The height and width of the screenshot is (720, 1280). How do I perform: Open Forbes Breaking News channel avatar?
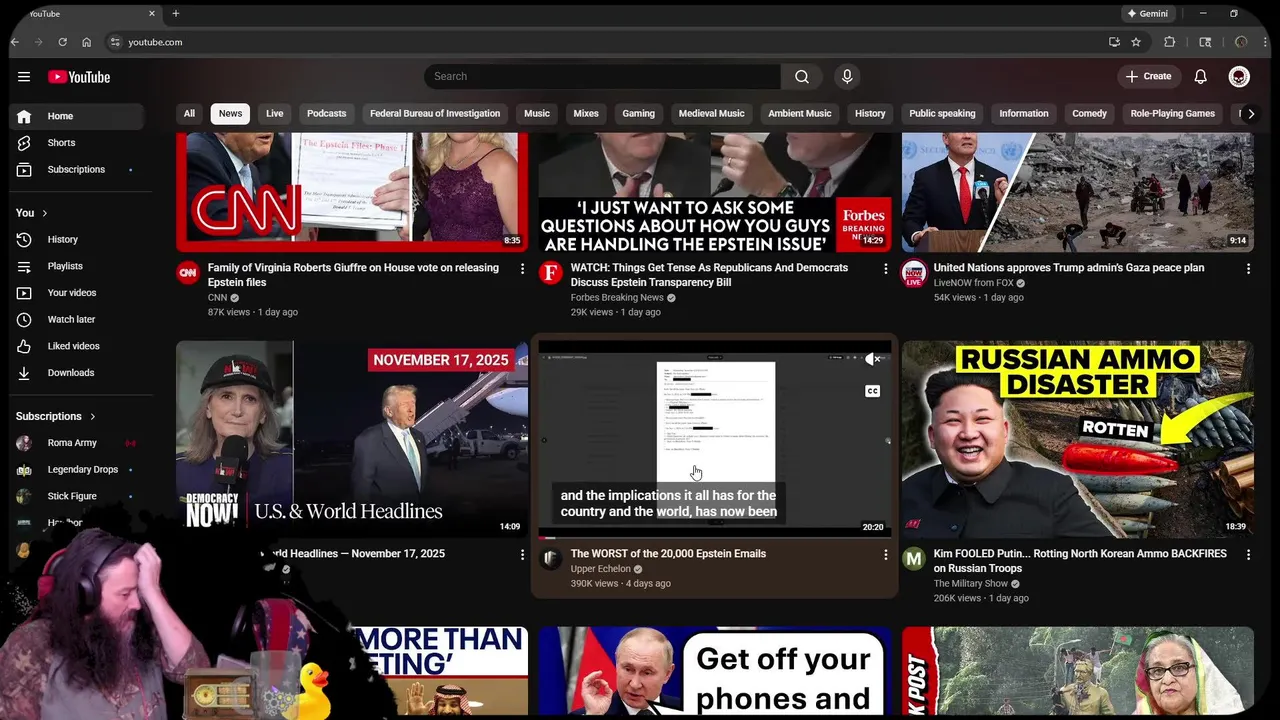point(551,273)
